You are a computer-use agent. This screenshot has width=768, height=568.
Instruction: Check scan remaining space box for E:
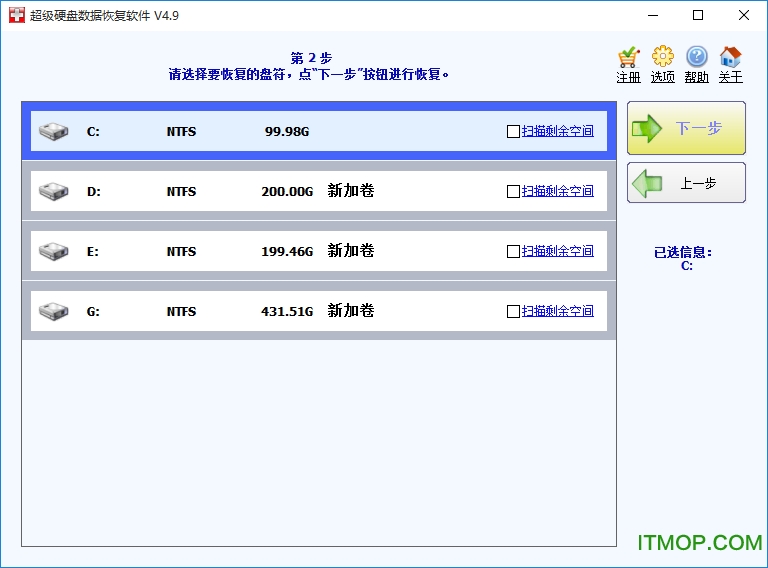pyautogui.click(x=514, y=251)
